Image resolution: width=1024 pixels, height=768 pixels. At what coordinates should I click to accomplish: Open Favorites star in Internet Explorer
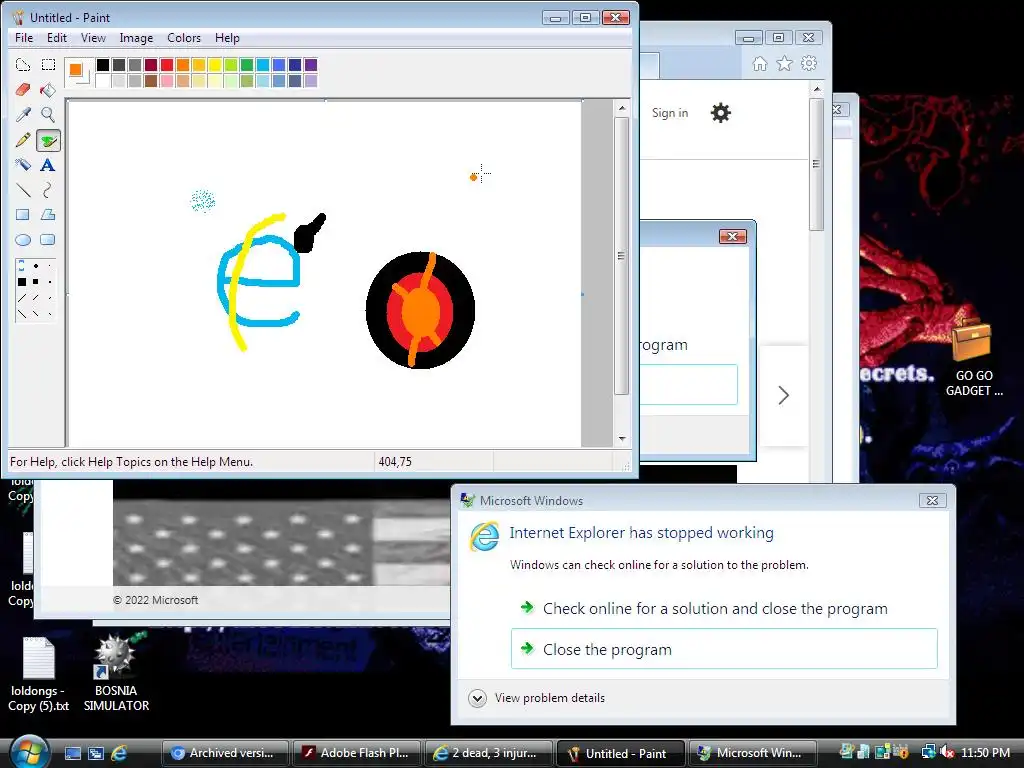click(x=784, y=63)
